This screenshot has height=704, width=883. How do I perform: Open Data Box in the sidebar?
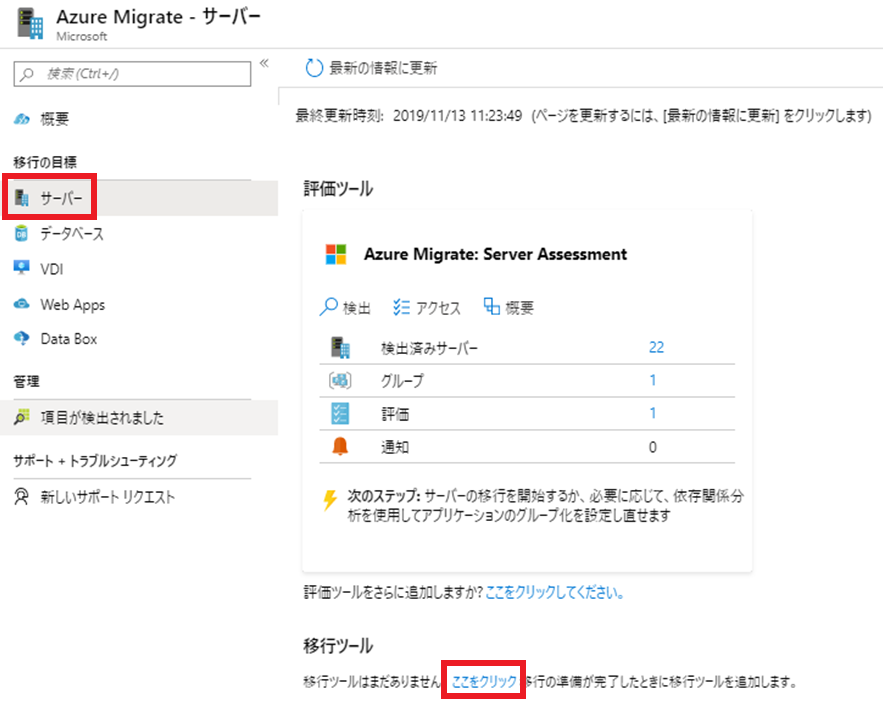coord(69,338)
